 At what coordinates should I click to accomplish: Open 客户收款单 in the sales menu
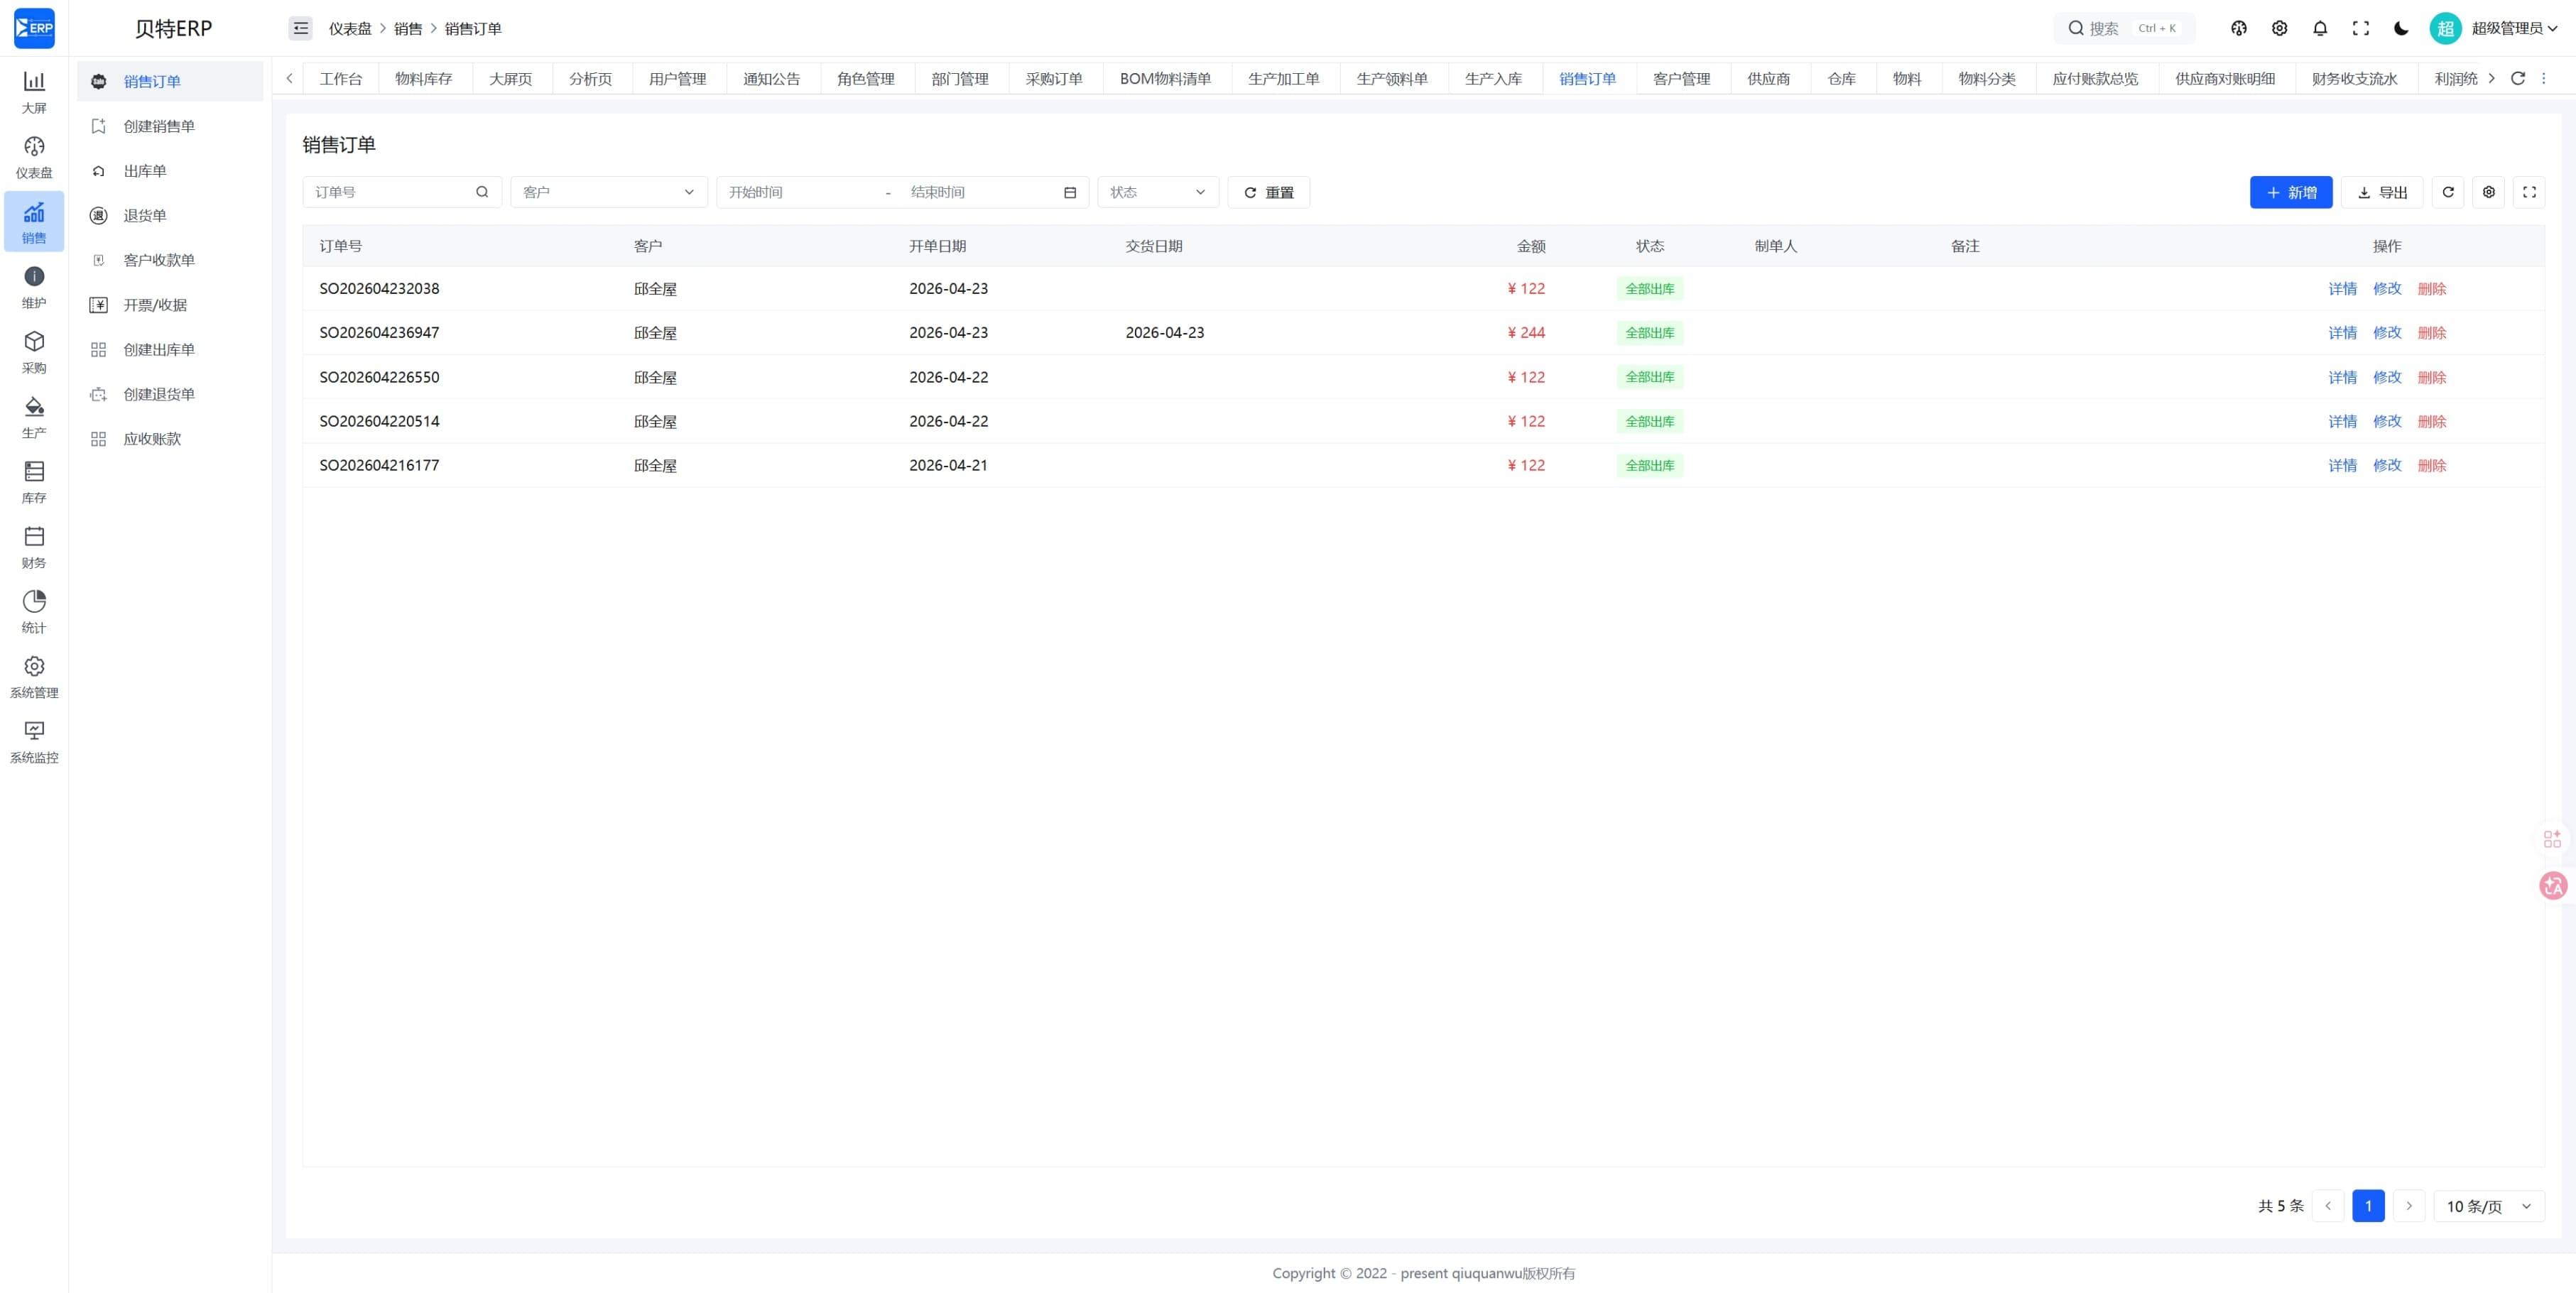(x=170, y=260)
